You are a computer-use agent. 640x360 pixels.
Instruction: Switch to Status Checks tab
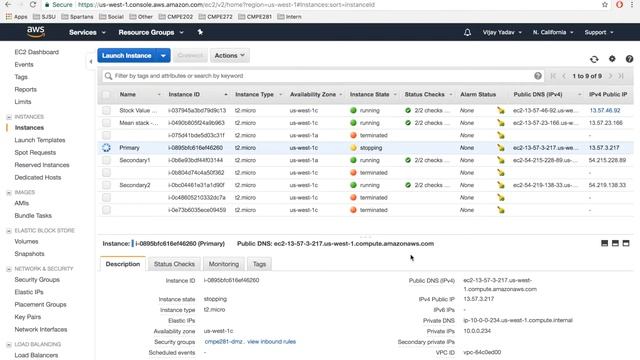[x=174, y=264]
